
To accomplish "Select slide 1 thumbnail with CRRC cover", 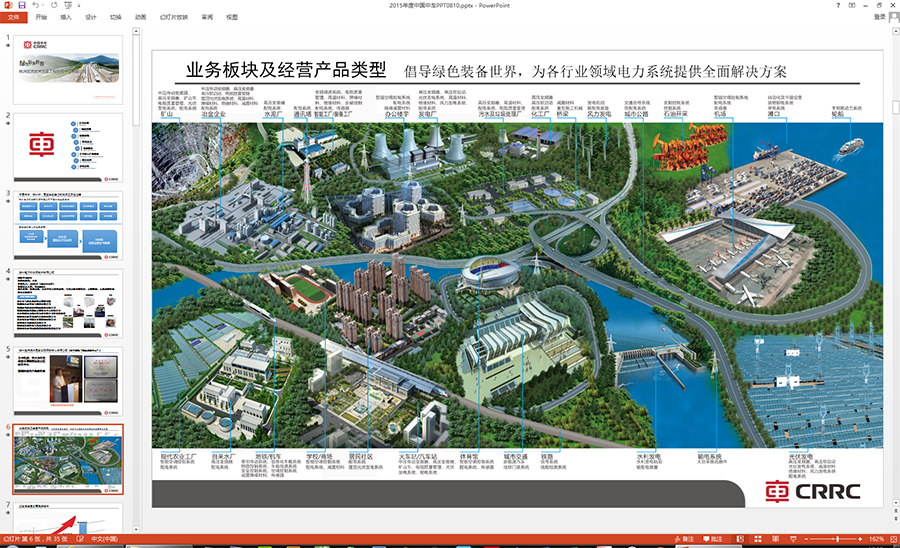I will click(68, 69).
